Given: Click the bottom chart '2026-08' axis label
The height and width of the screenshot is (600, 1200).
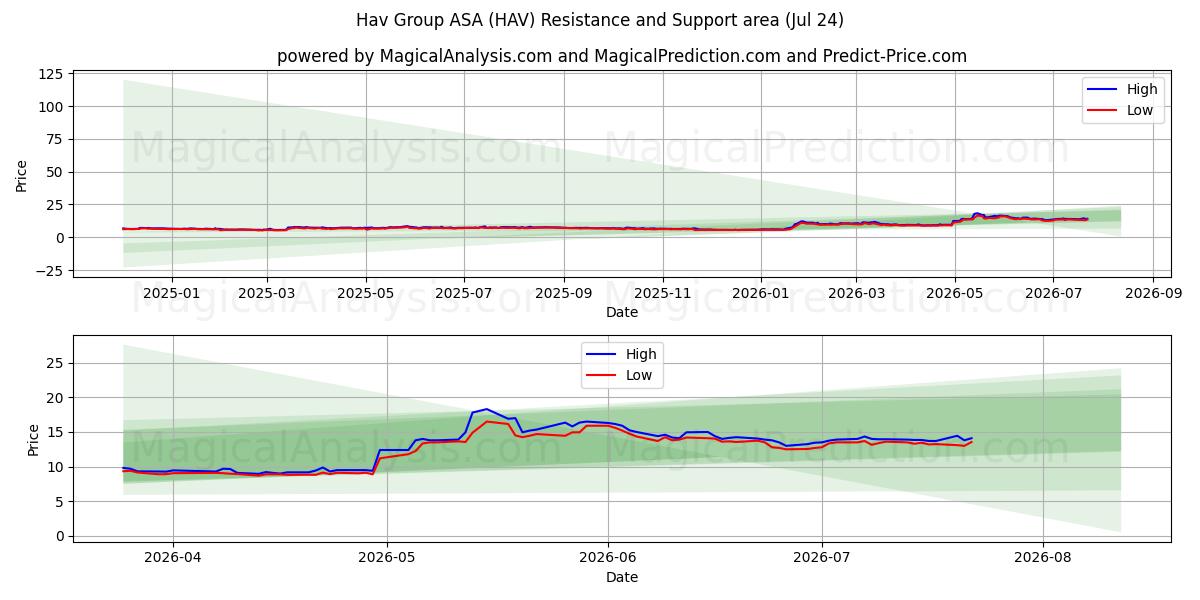Looking at the screenshot, I should click(1043, 558).
